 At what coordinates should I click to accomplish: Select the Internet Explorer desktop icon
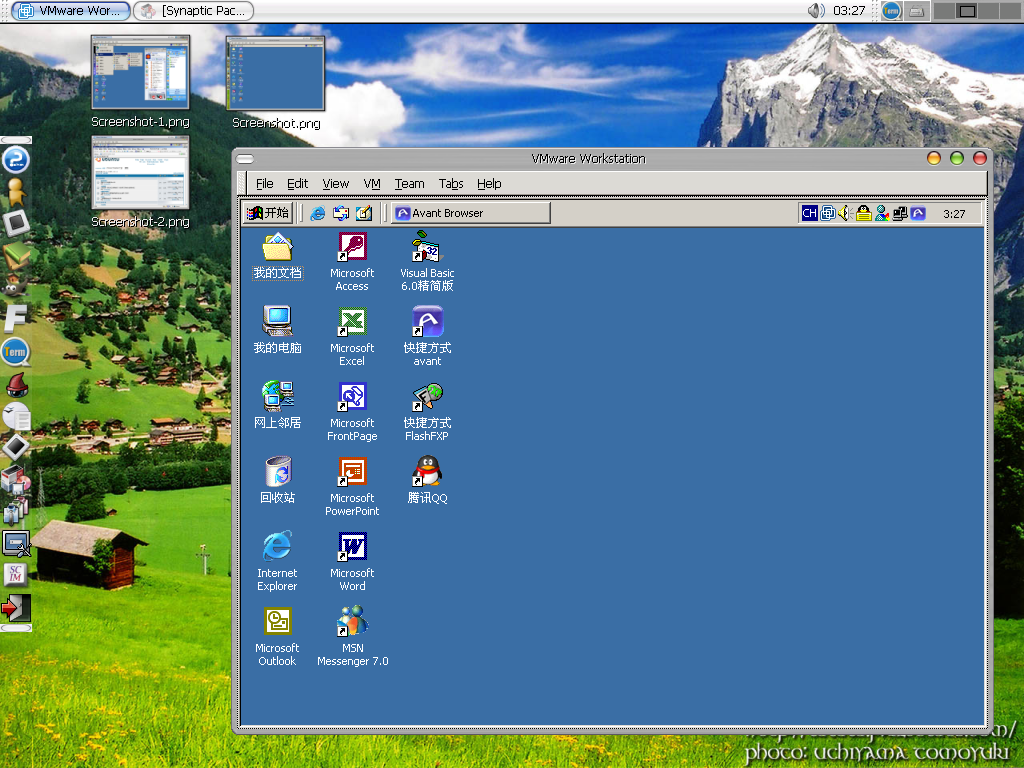[x=278, y=547]
